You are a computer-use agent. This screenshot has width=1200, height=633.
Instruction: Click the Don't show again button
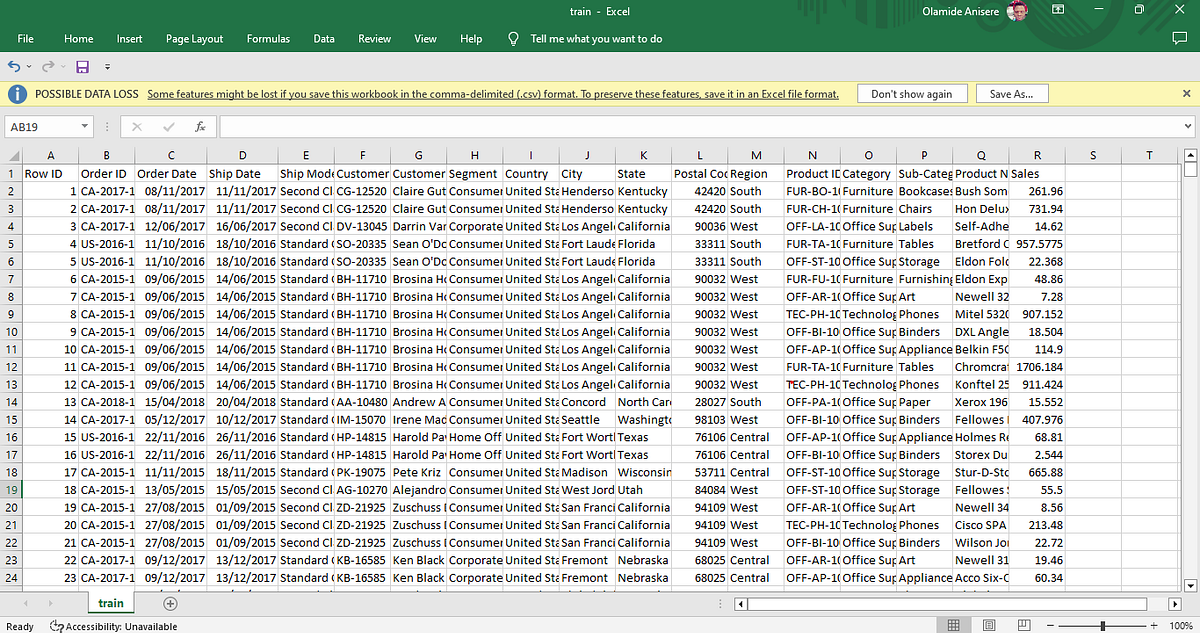(x=912, y=93)
